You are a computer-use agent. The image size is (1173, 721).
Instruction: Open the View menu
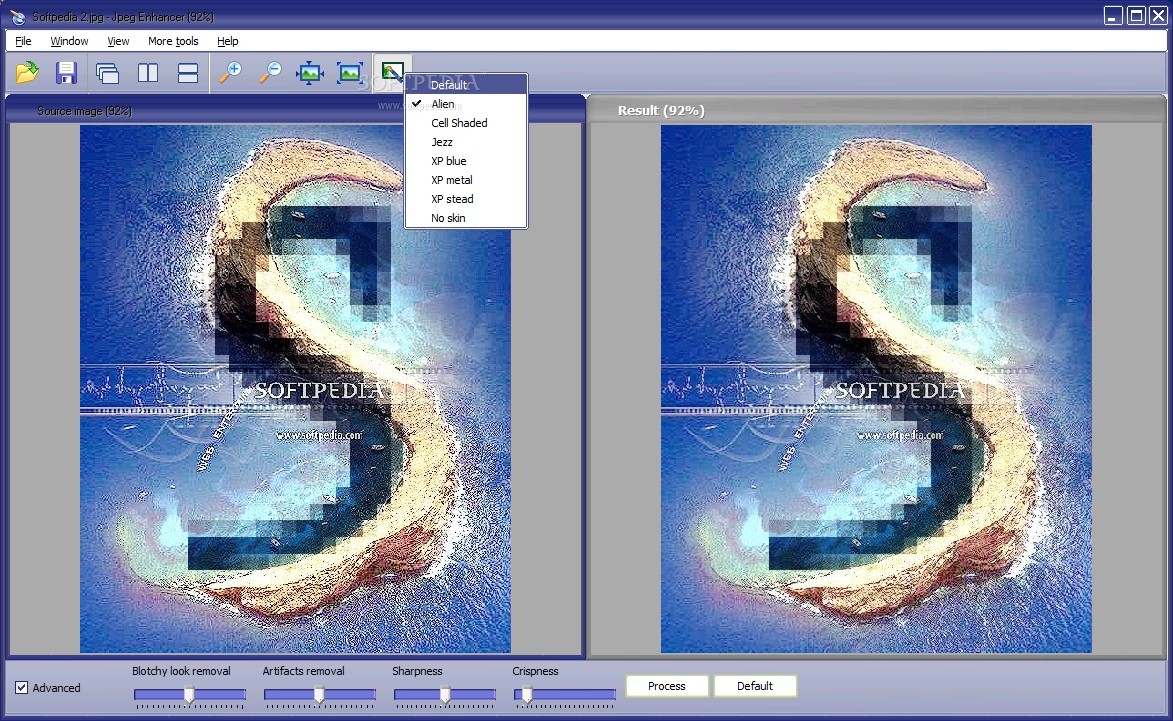point(118,41)
